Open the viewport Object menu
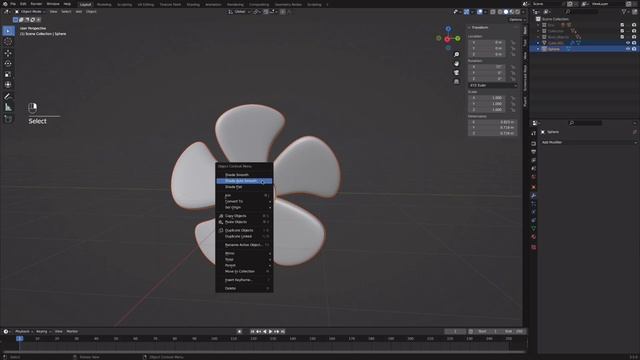This screenshot has width=640, height=360. click(x=91, y=12)
